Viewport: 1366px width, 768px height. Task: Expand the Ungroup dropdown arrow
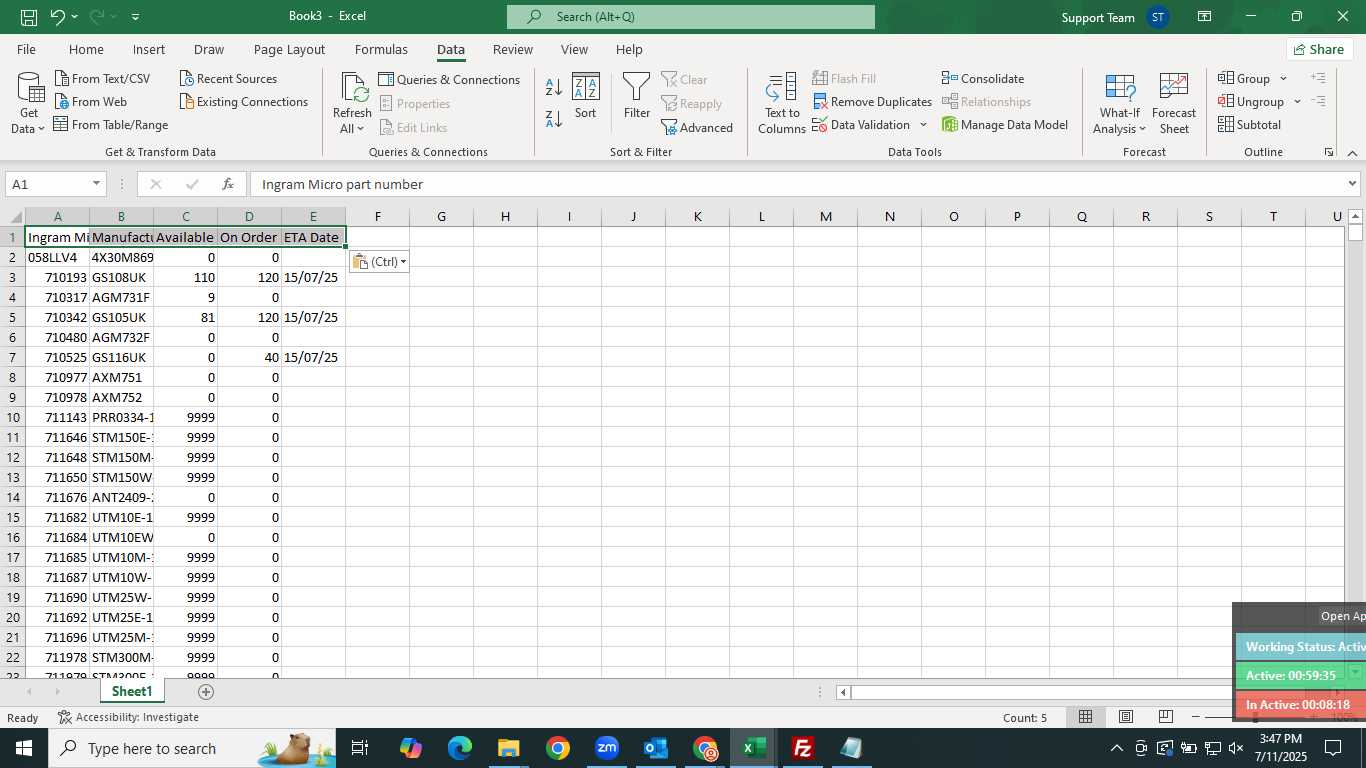1297,101
